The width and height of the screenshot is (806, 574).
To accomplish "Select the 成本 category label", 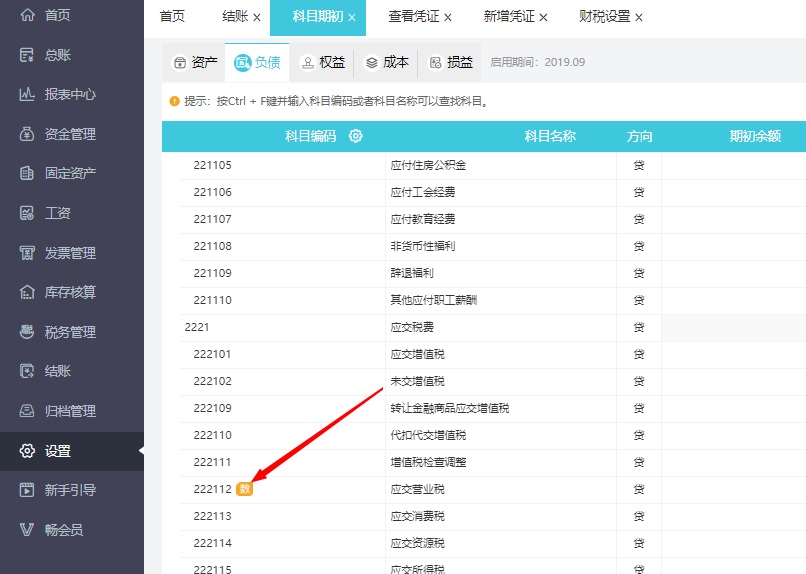I will (x=396, y=63).
